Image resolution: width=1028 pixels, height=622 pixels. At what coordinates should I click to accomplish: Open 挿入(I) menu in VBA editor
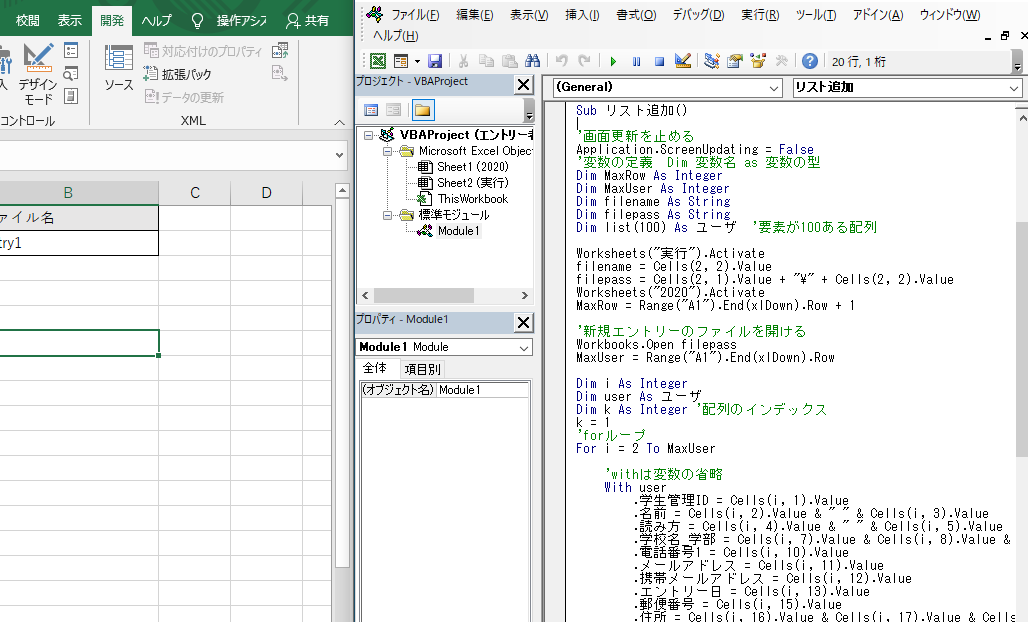[x=582, y=14]
